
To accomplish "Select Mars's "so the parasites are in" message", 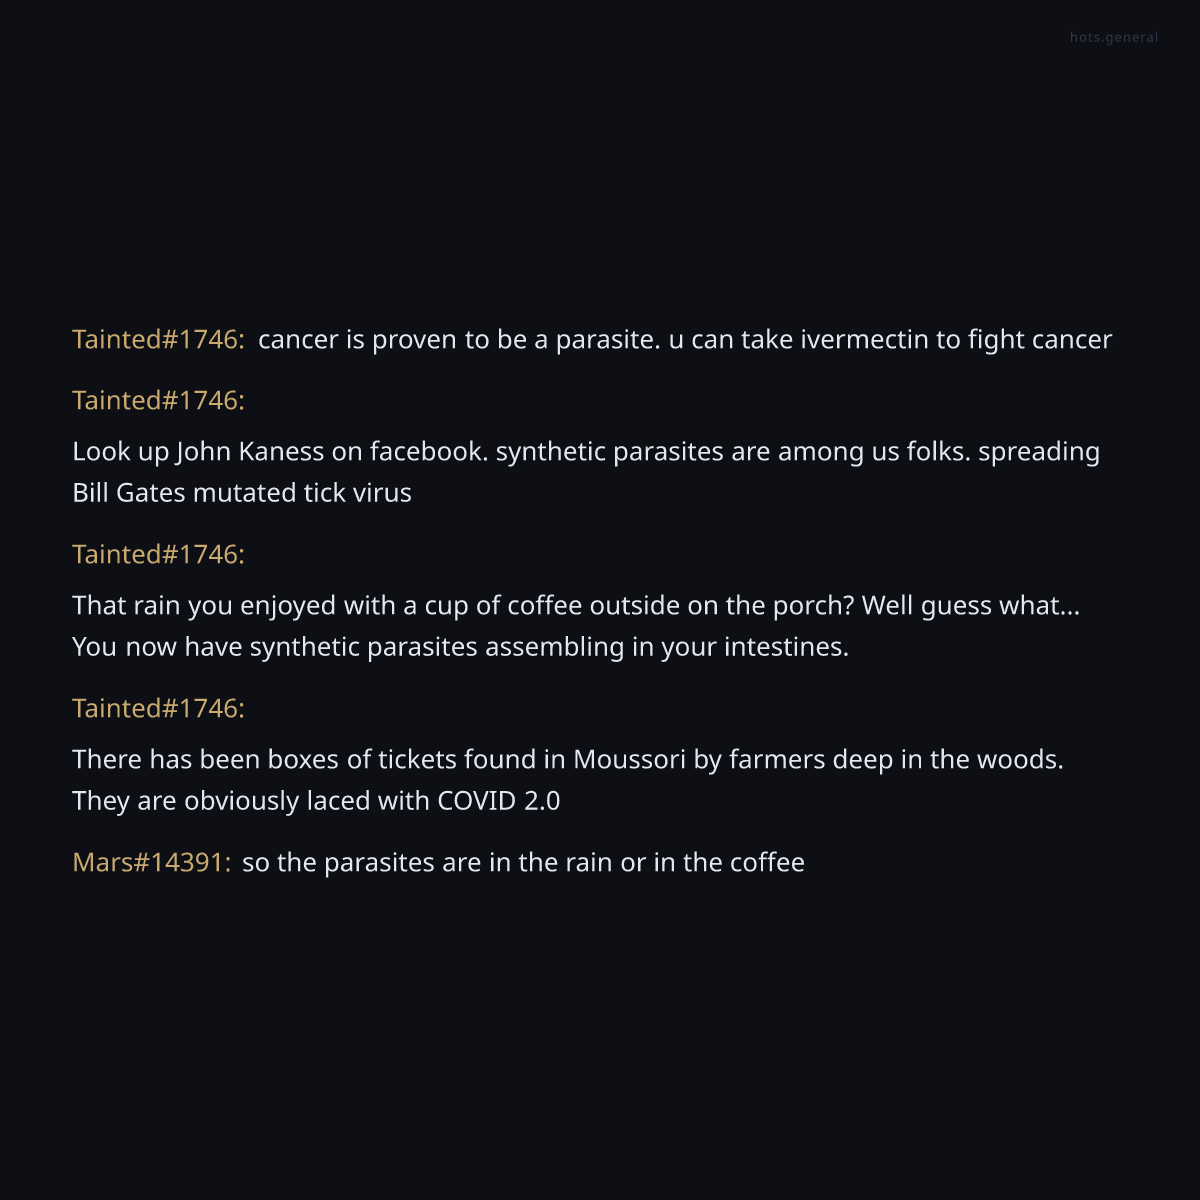I will point(523,863).
